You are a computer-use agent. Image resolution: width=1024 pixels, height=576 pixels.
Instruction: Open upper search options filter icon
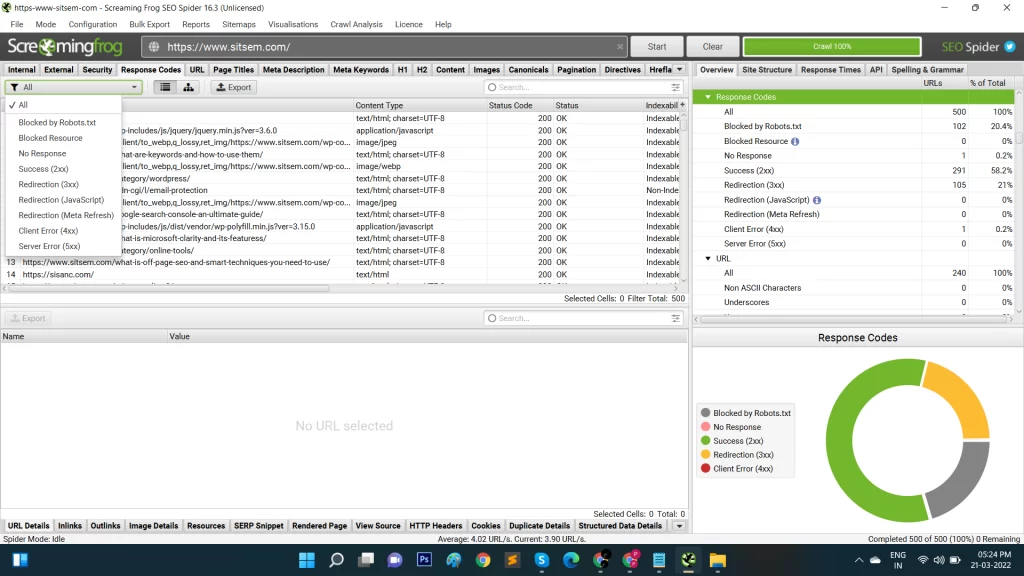tap(675, 87)
